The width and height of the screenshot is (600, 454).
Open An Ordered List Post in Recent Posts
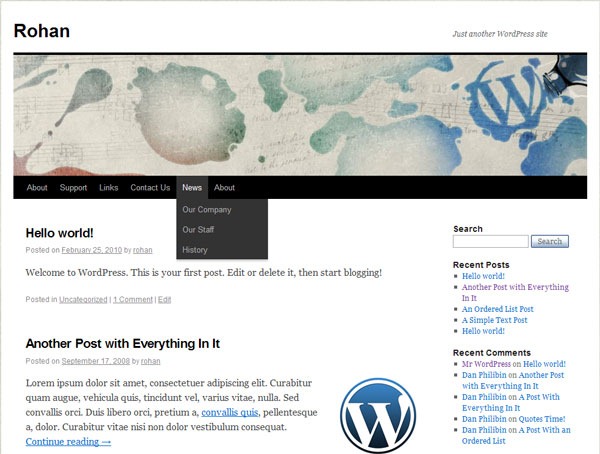[497, 309]
